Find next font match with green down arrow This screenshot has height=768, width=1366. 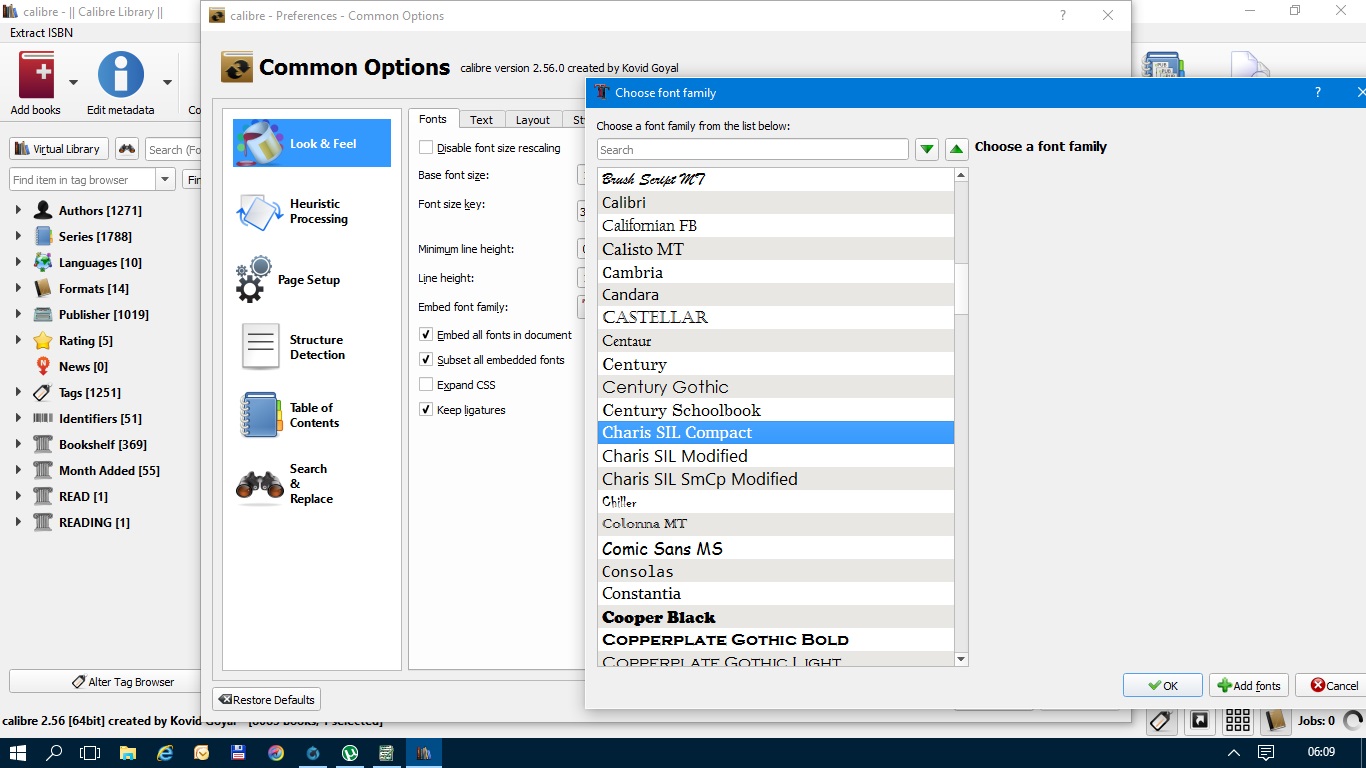click(x=927, y=149)
